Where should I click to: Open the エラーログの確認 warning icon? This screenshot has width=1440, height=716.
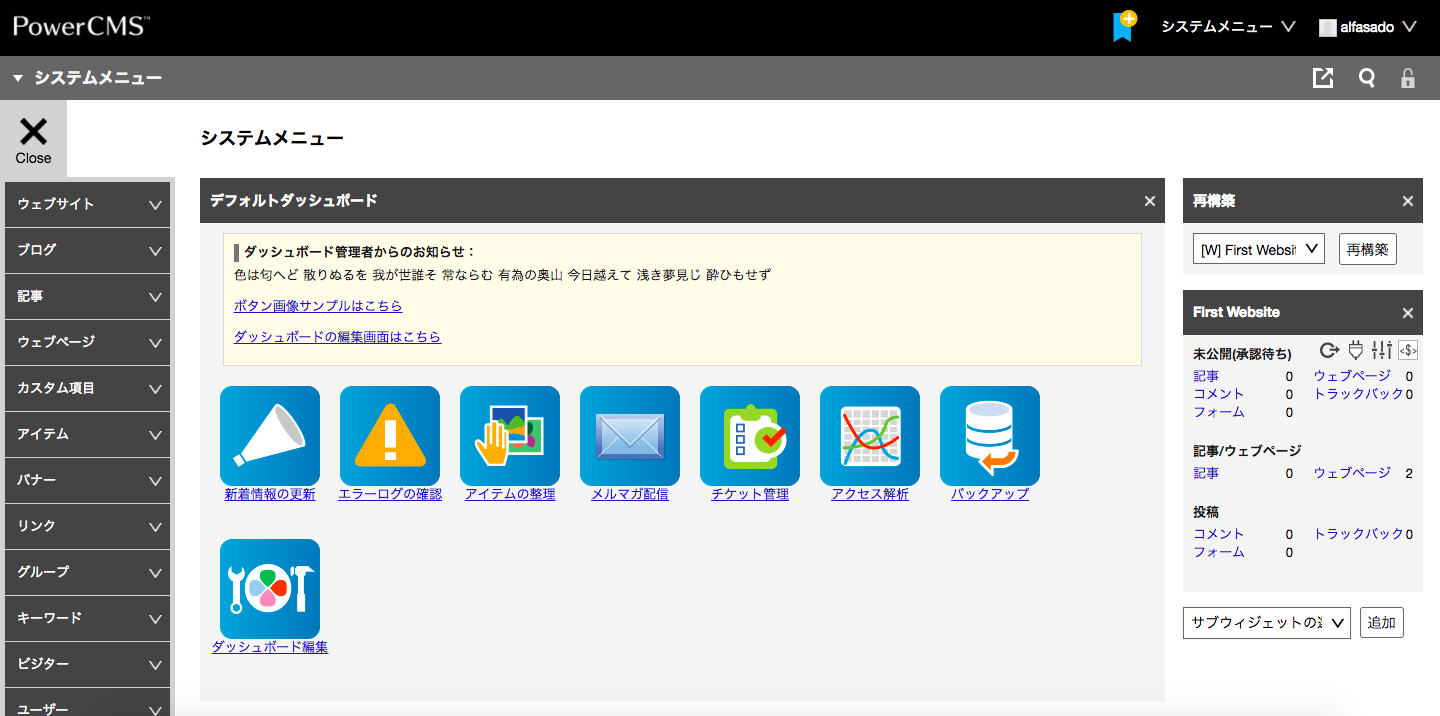tap(390, 436)
